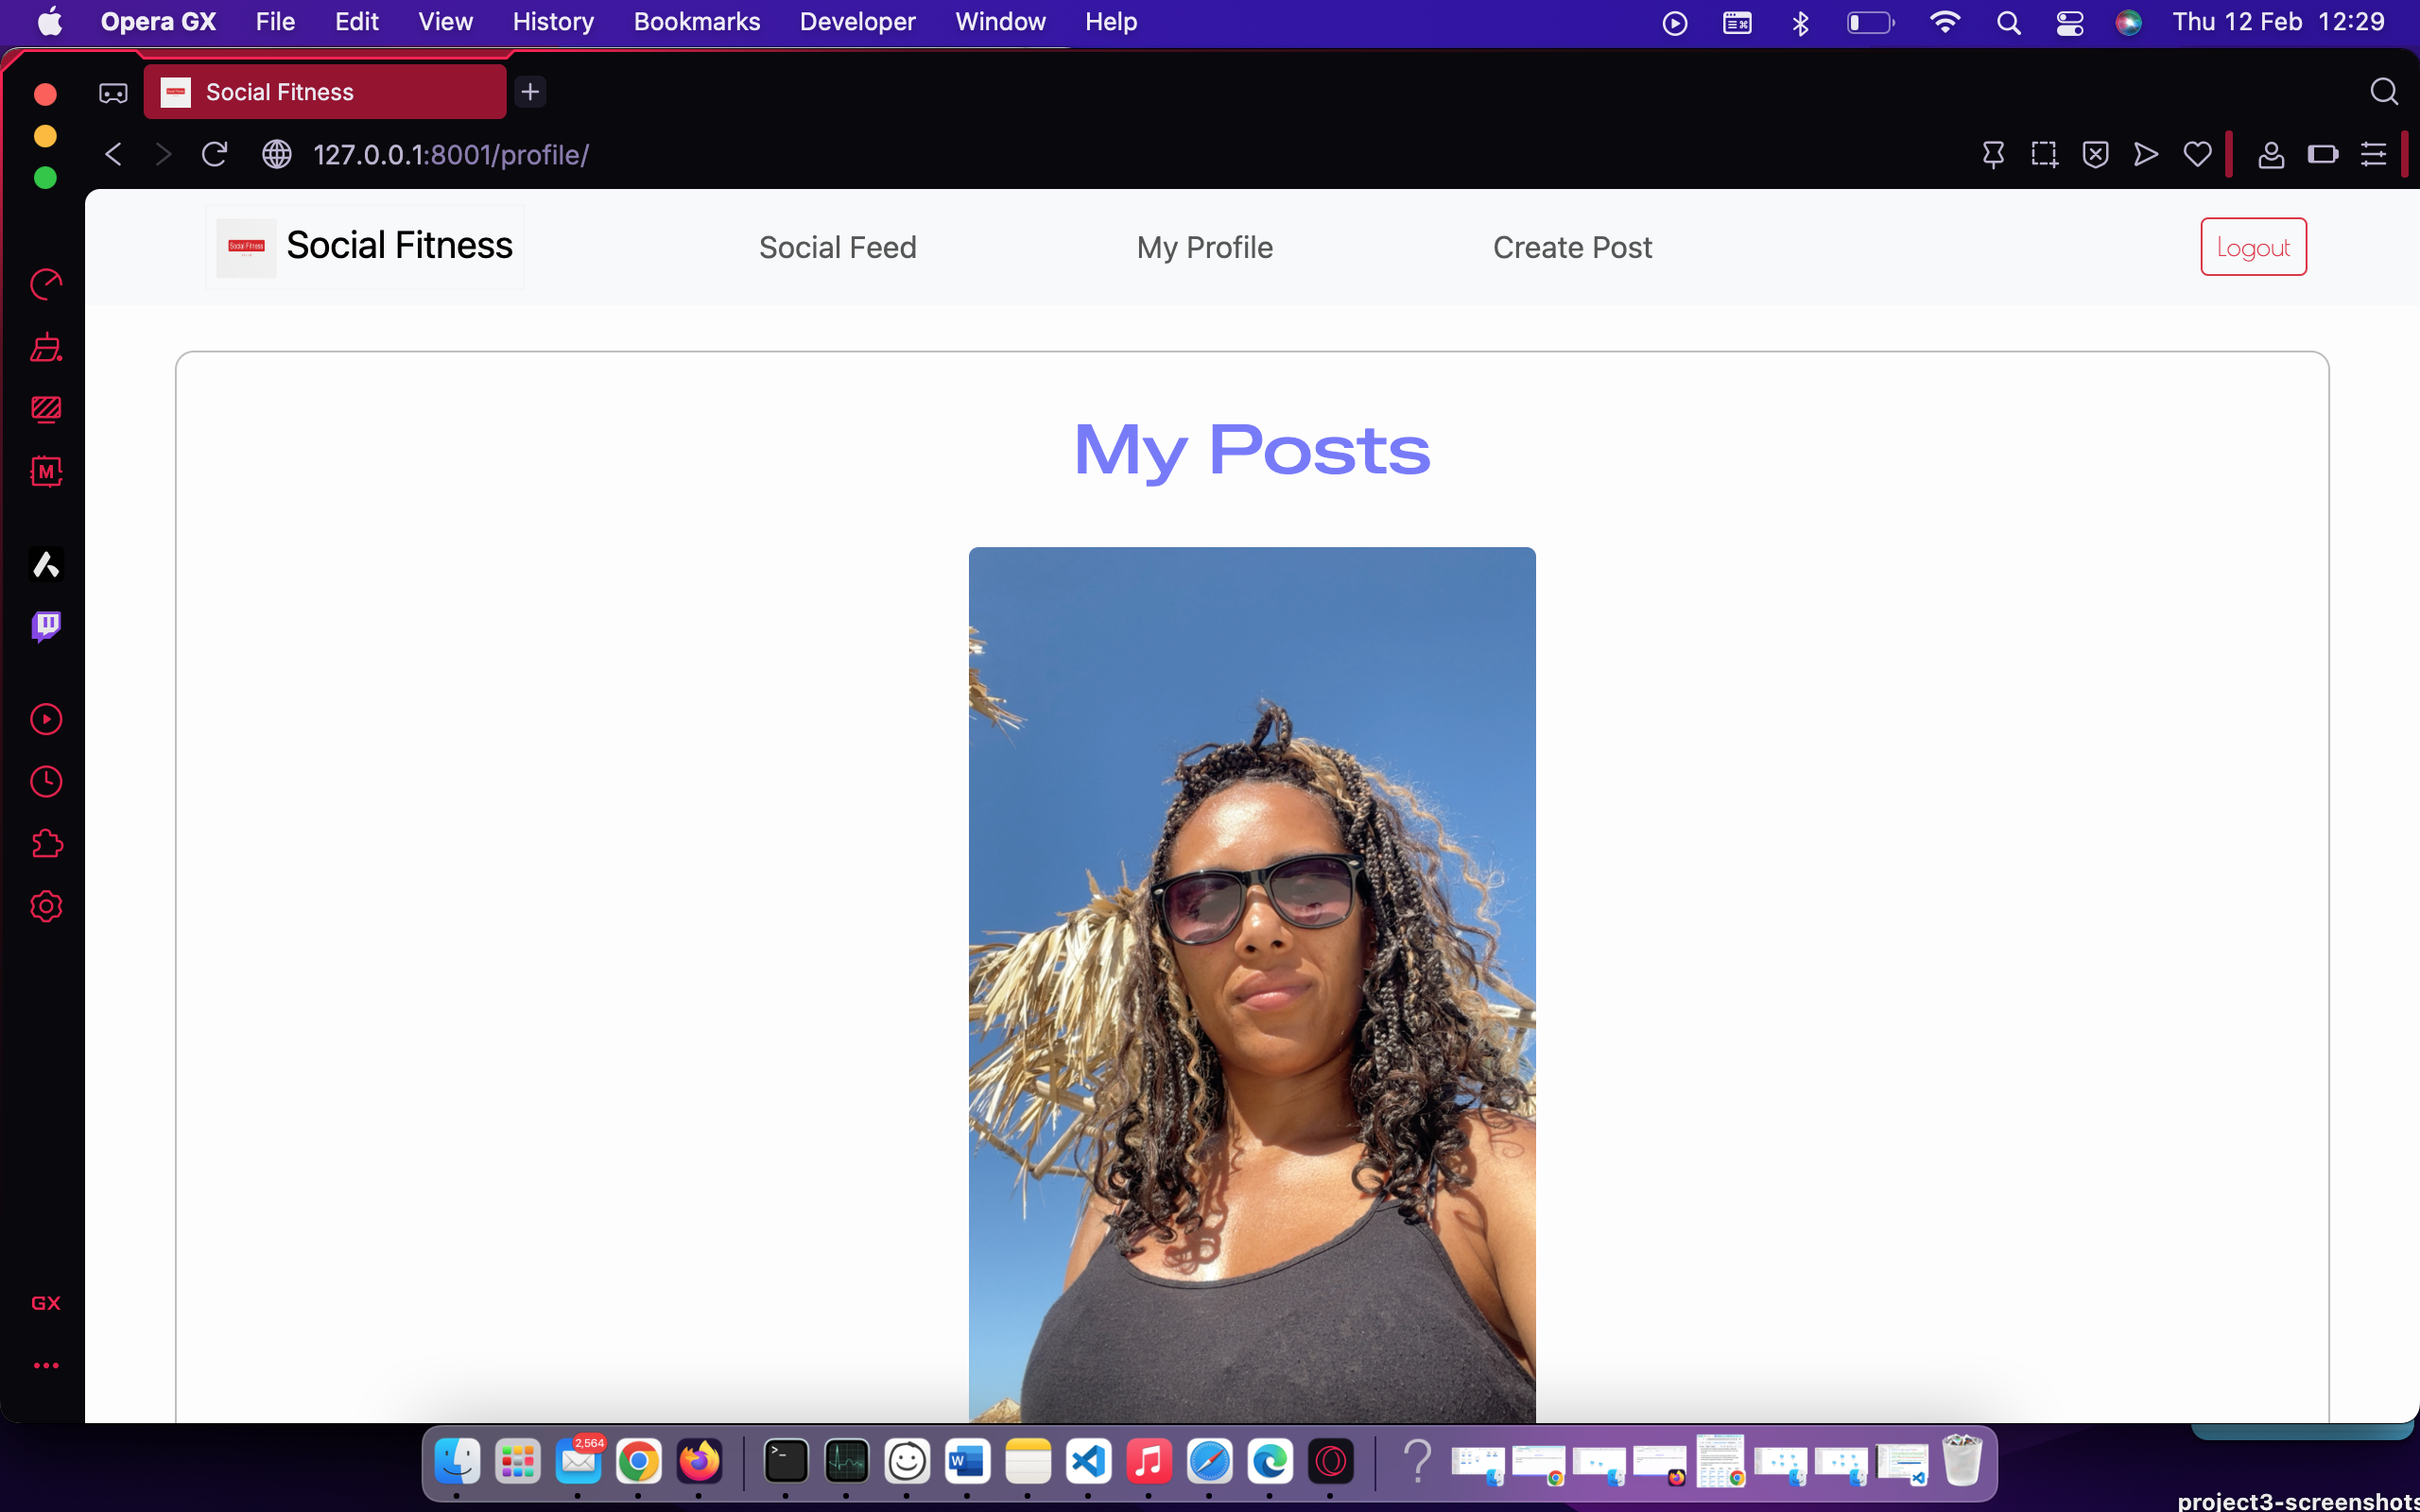The image size is (2420, 1512).
Task: Switch to the Social Fitness tab
Action: tap(323, 91)
